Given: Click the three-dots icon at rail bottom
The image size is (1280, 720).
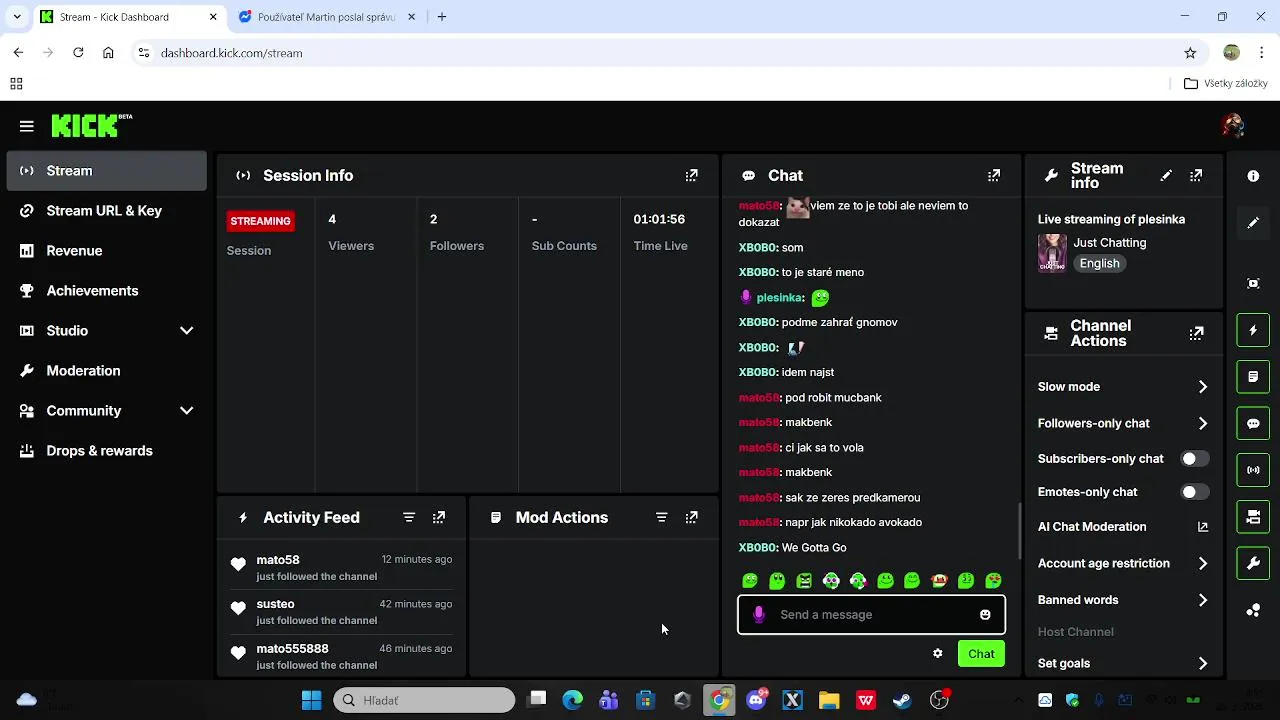Looking at the screenshot, I should (1253, 611).
